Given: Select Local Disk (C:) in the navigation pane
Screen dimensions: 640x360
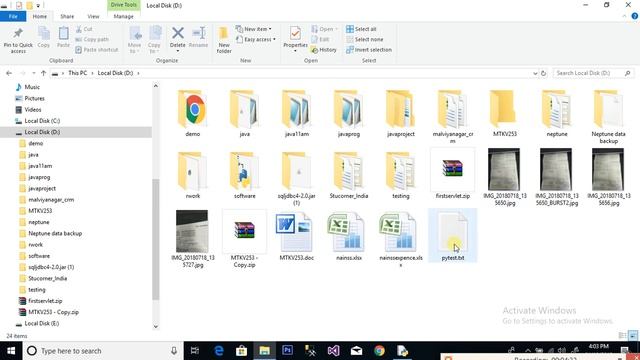Looking at the screenshot, I should pos(42,121).
